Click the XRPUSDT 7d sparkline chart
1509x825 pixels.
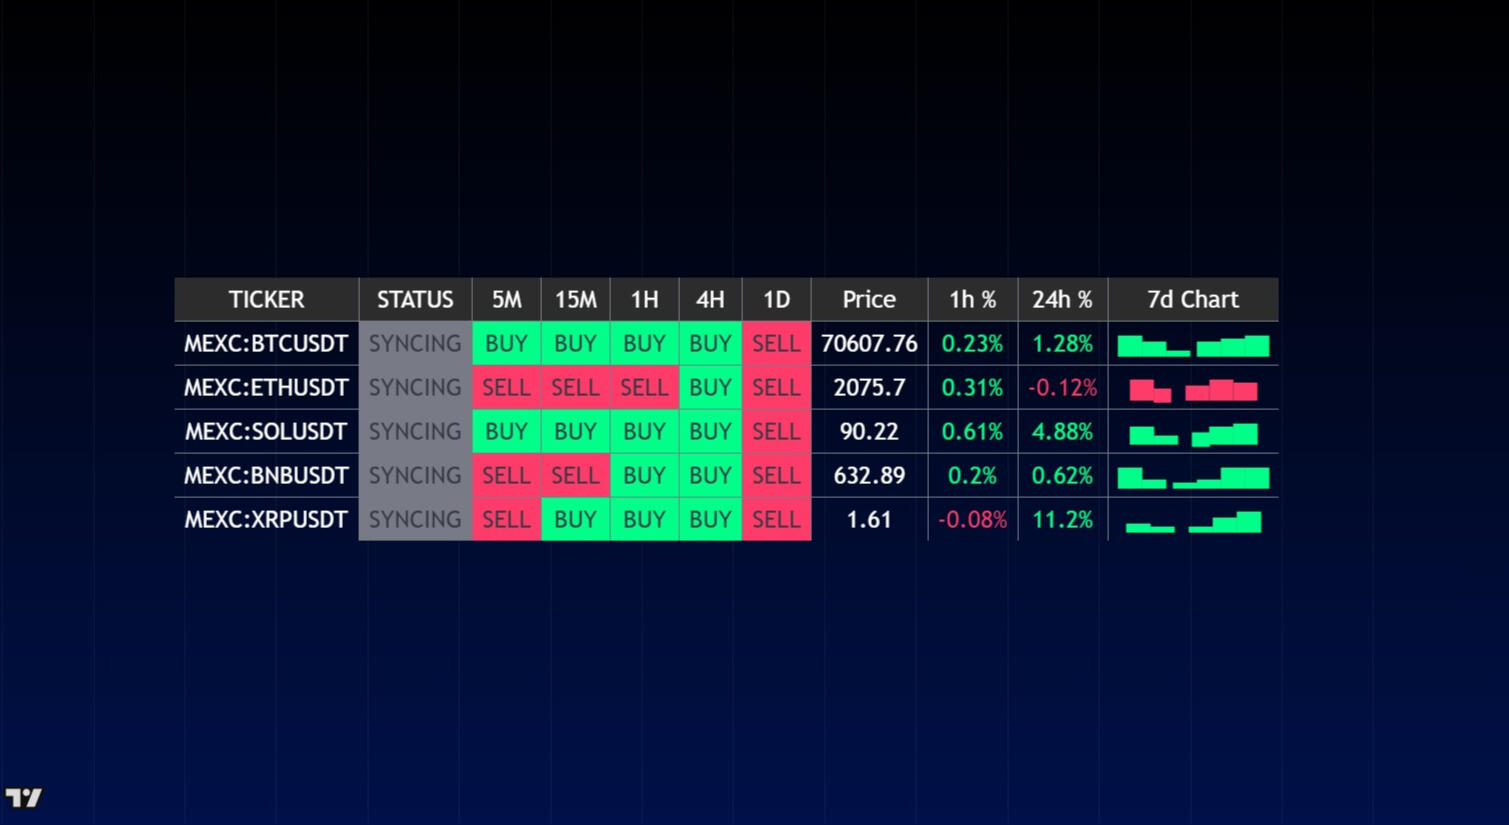tap(1193, 522)
